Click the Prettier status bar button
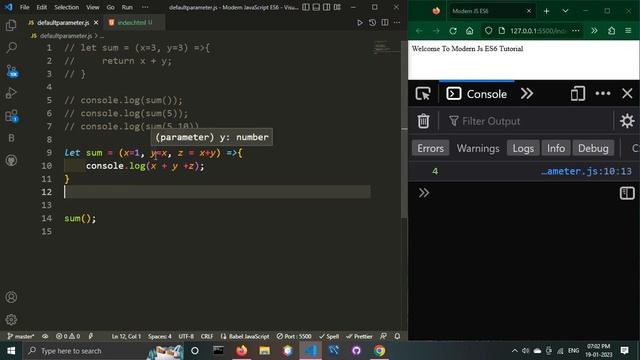Viewport: 640px width, 360px height. click(x=359, y=336)
